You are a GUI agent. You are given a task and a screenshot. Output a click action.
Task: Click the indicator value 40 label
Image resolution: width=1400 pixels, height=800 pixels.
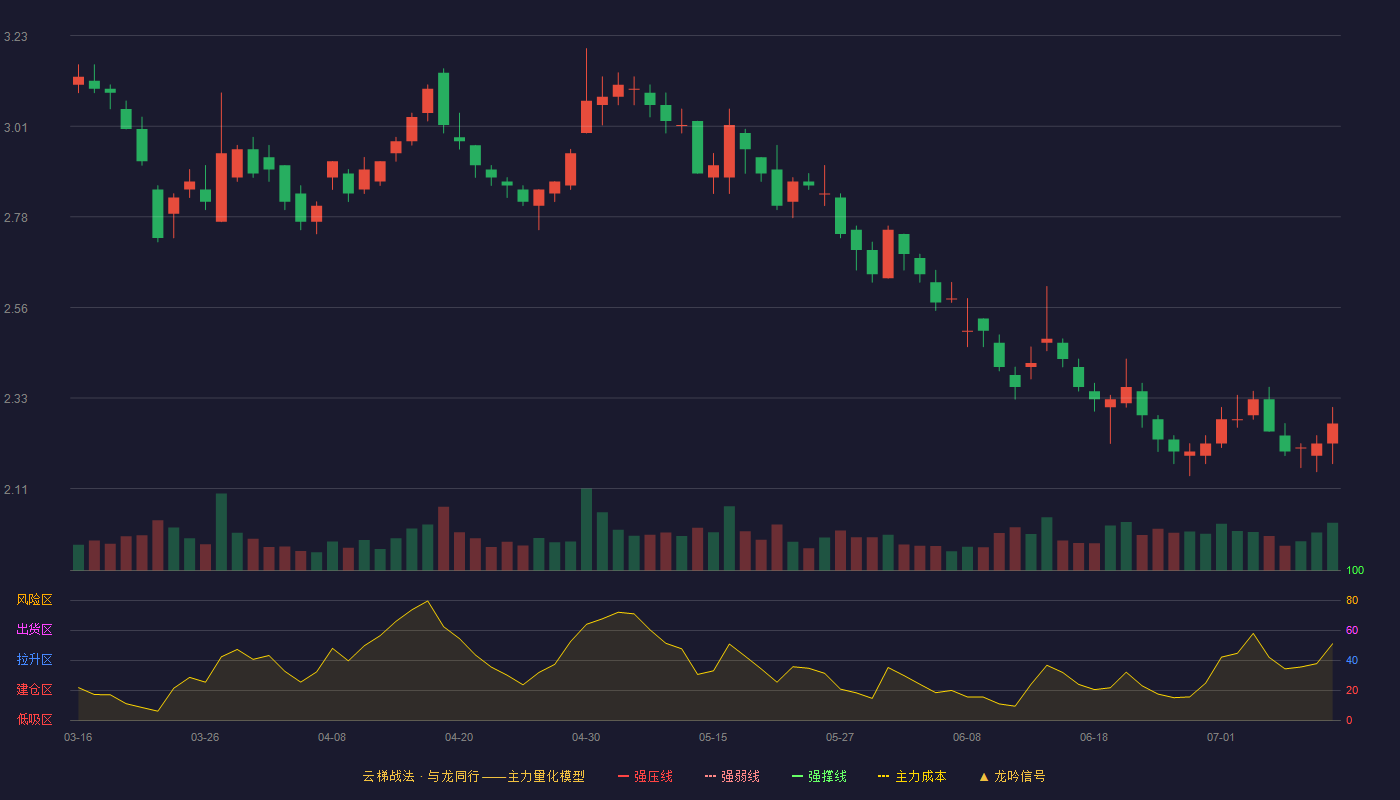tap(1352, 661)
